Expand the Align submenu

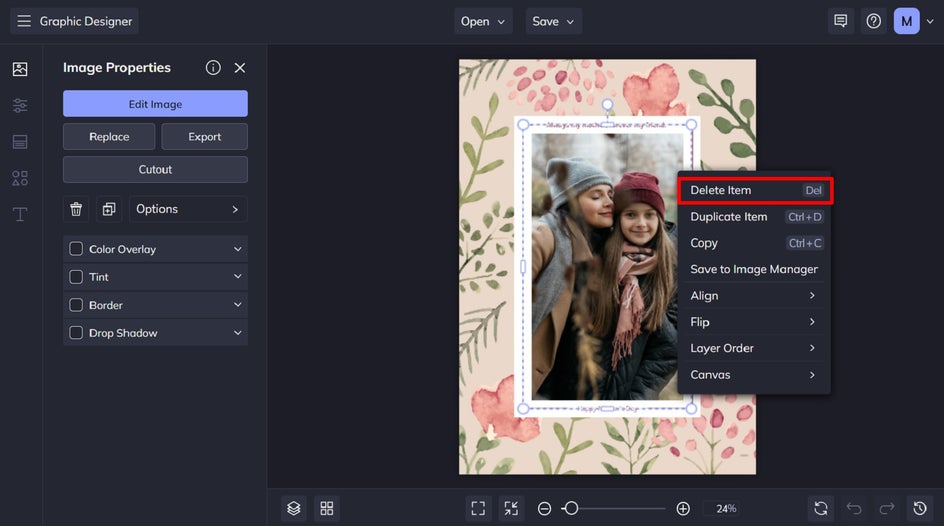[754, 295]
